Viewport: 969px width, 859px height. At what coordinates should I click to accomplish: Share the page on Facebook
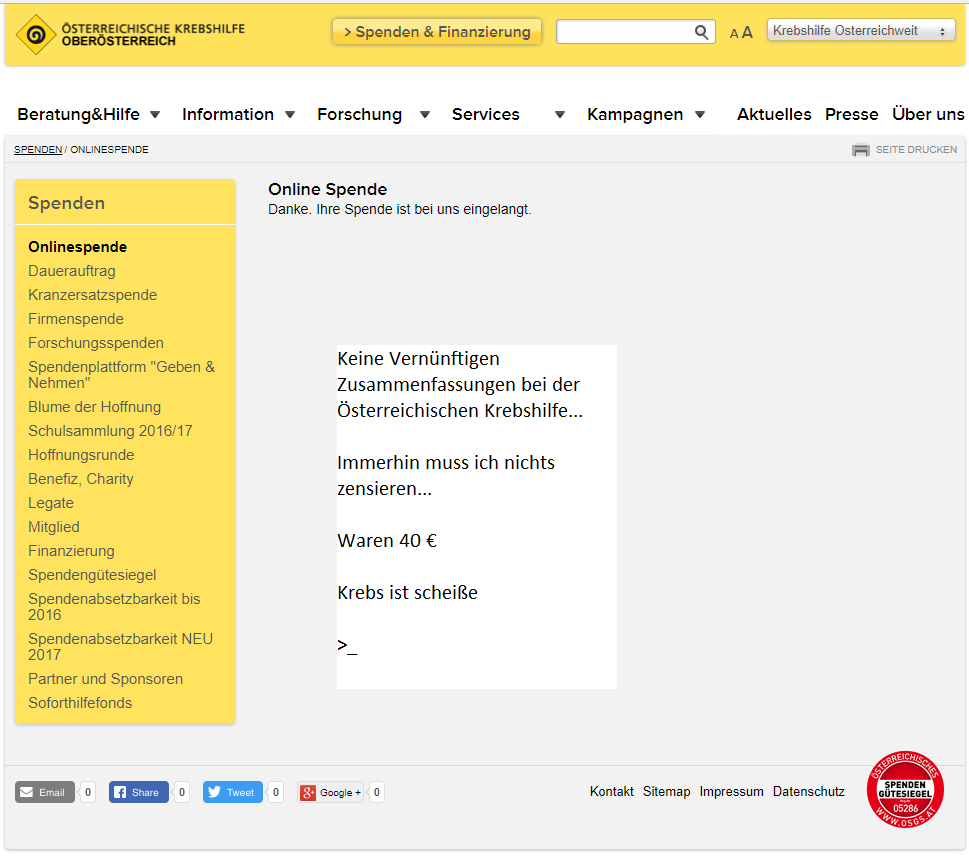tap(138, 792)
